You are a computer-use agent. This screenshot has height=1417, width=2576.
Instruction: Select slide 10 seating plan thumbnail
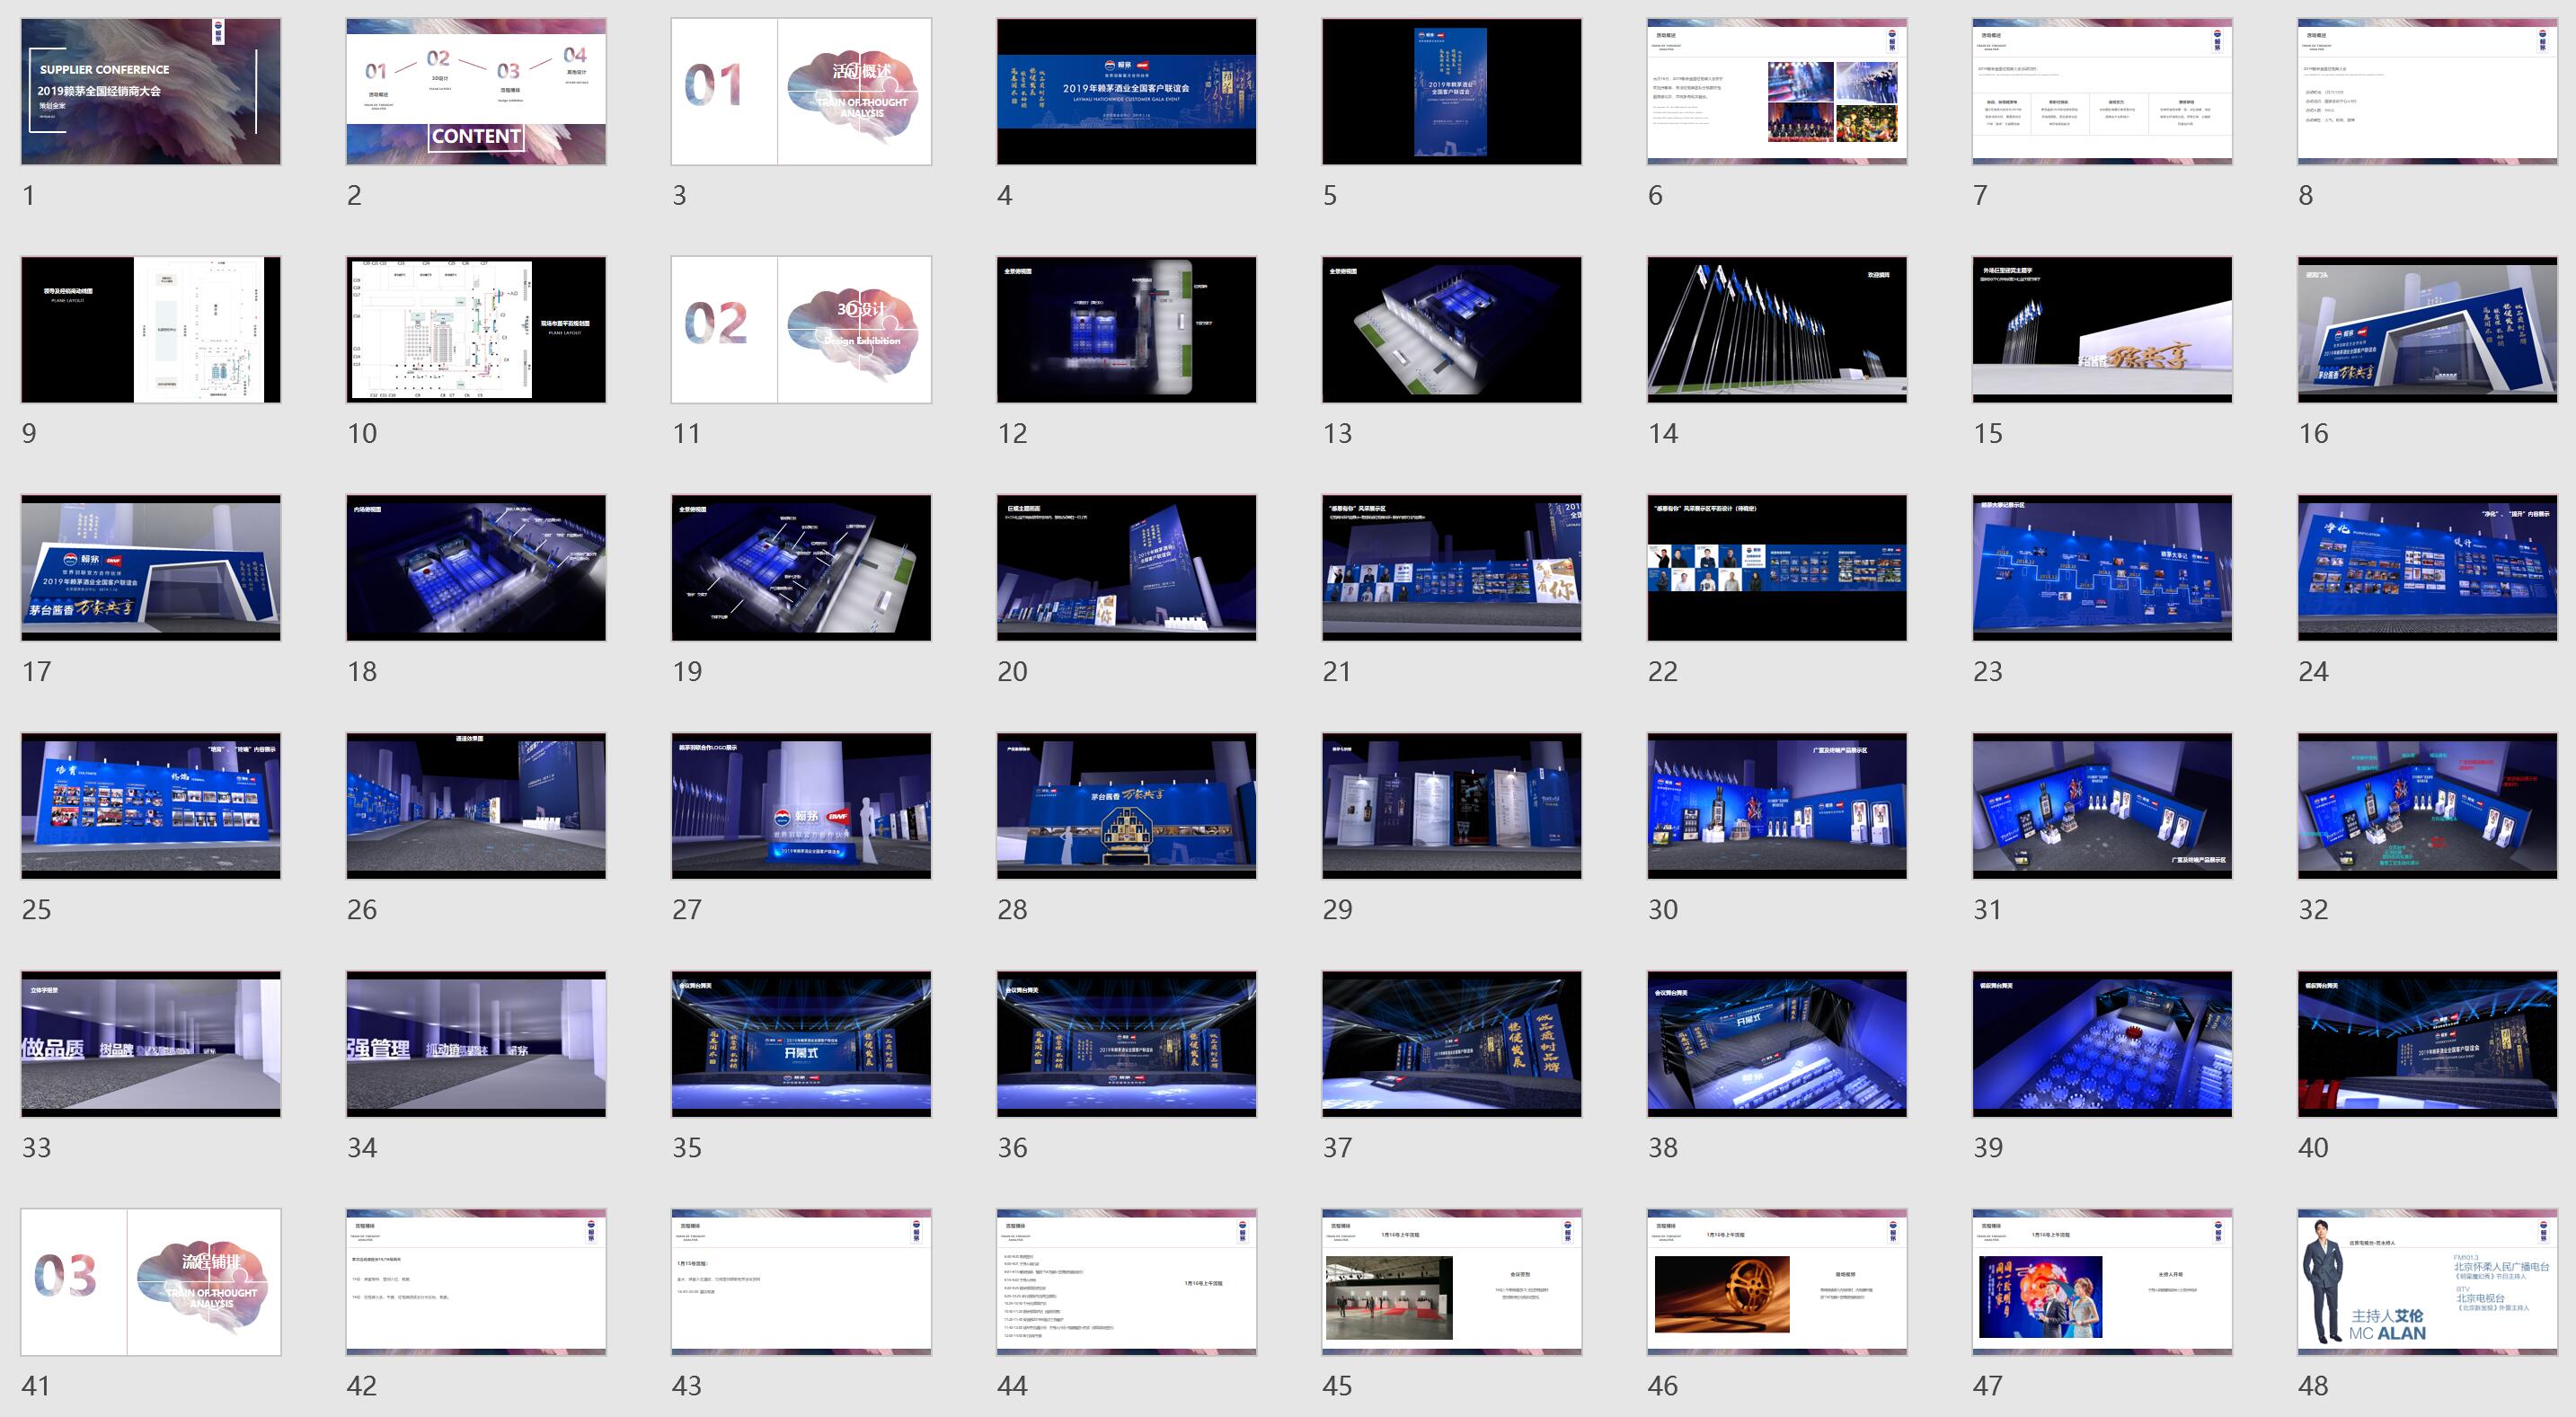click(476, 329)
